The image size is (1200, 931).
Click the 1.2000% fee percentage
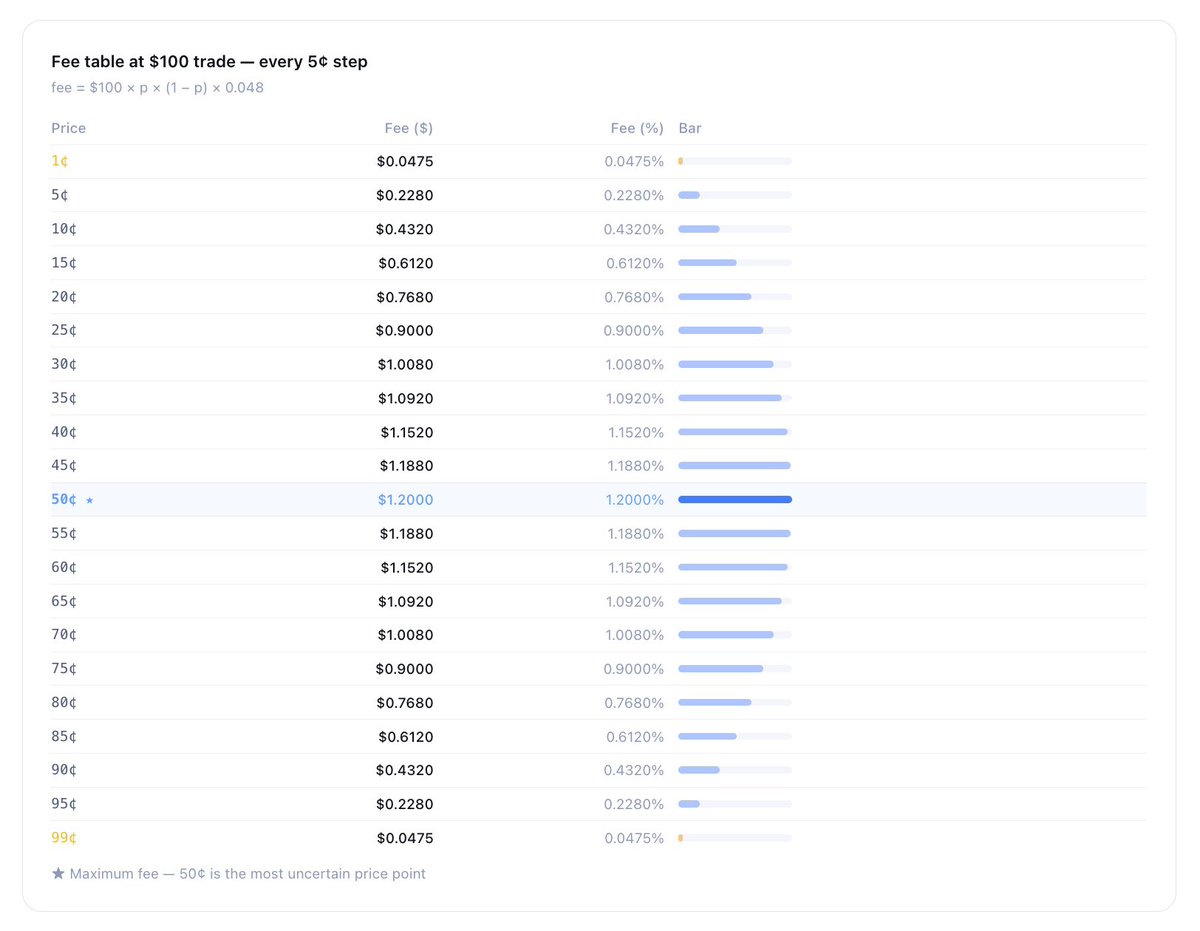(635, 500)
